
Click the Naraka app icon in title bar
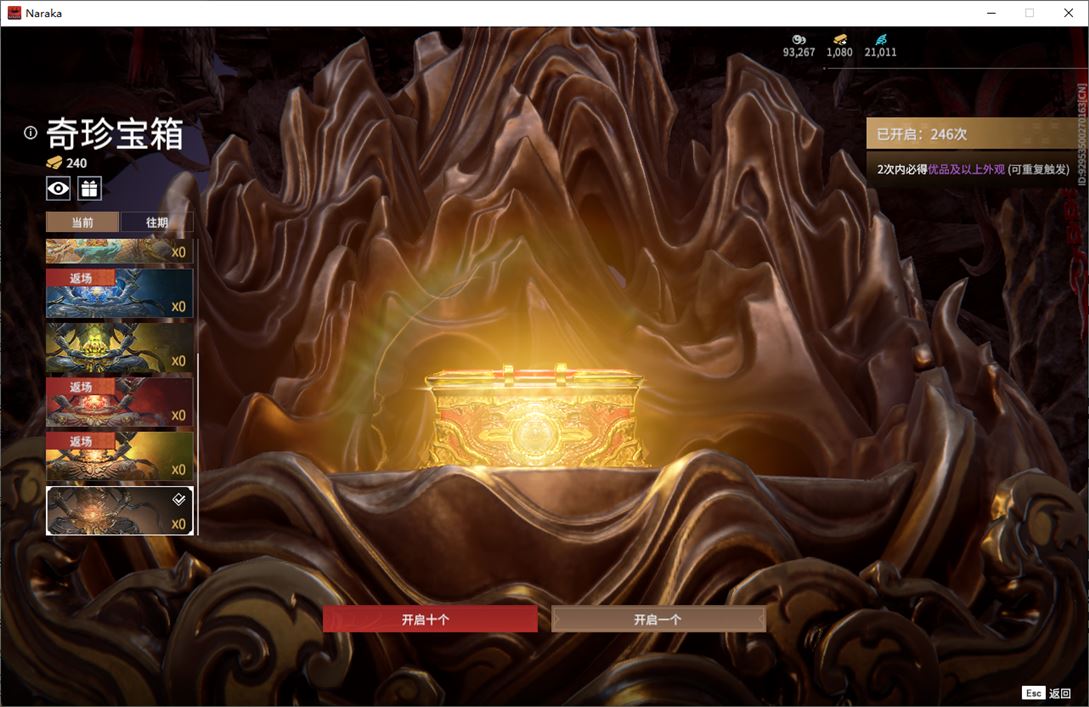pyautogui.click(x=14, y=13)
